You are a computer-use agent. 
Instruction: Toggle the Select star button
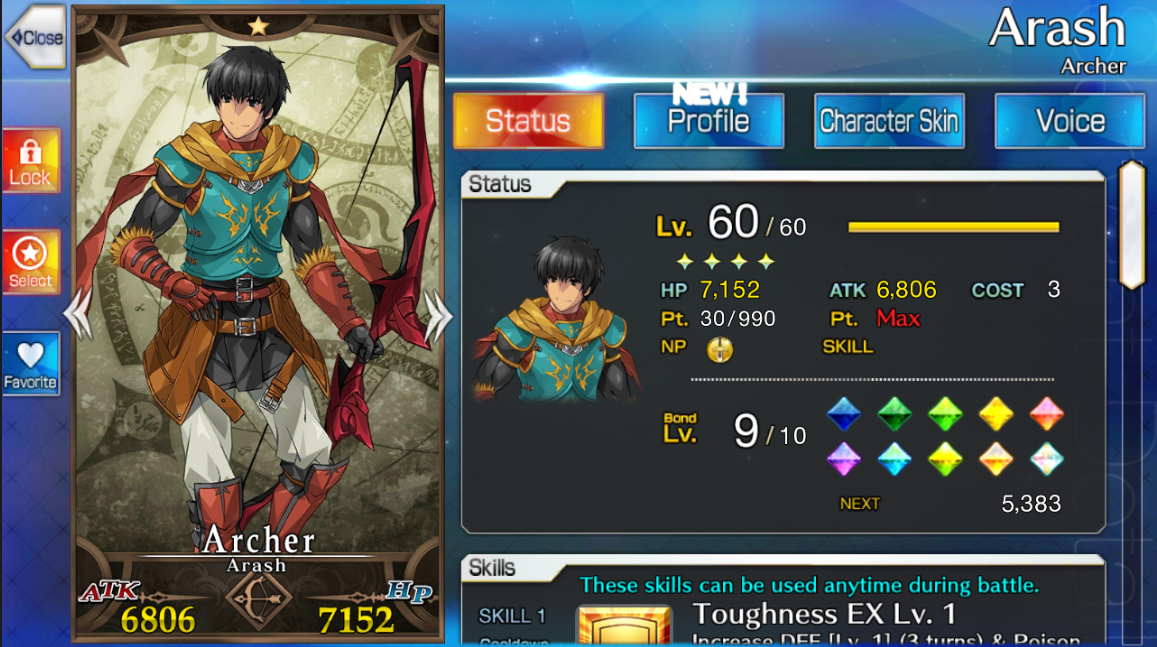[30, 262]
